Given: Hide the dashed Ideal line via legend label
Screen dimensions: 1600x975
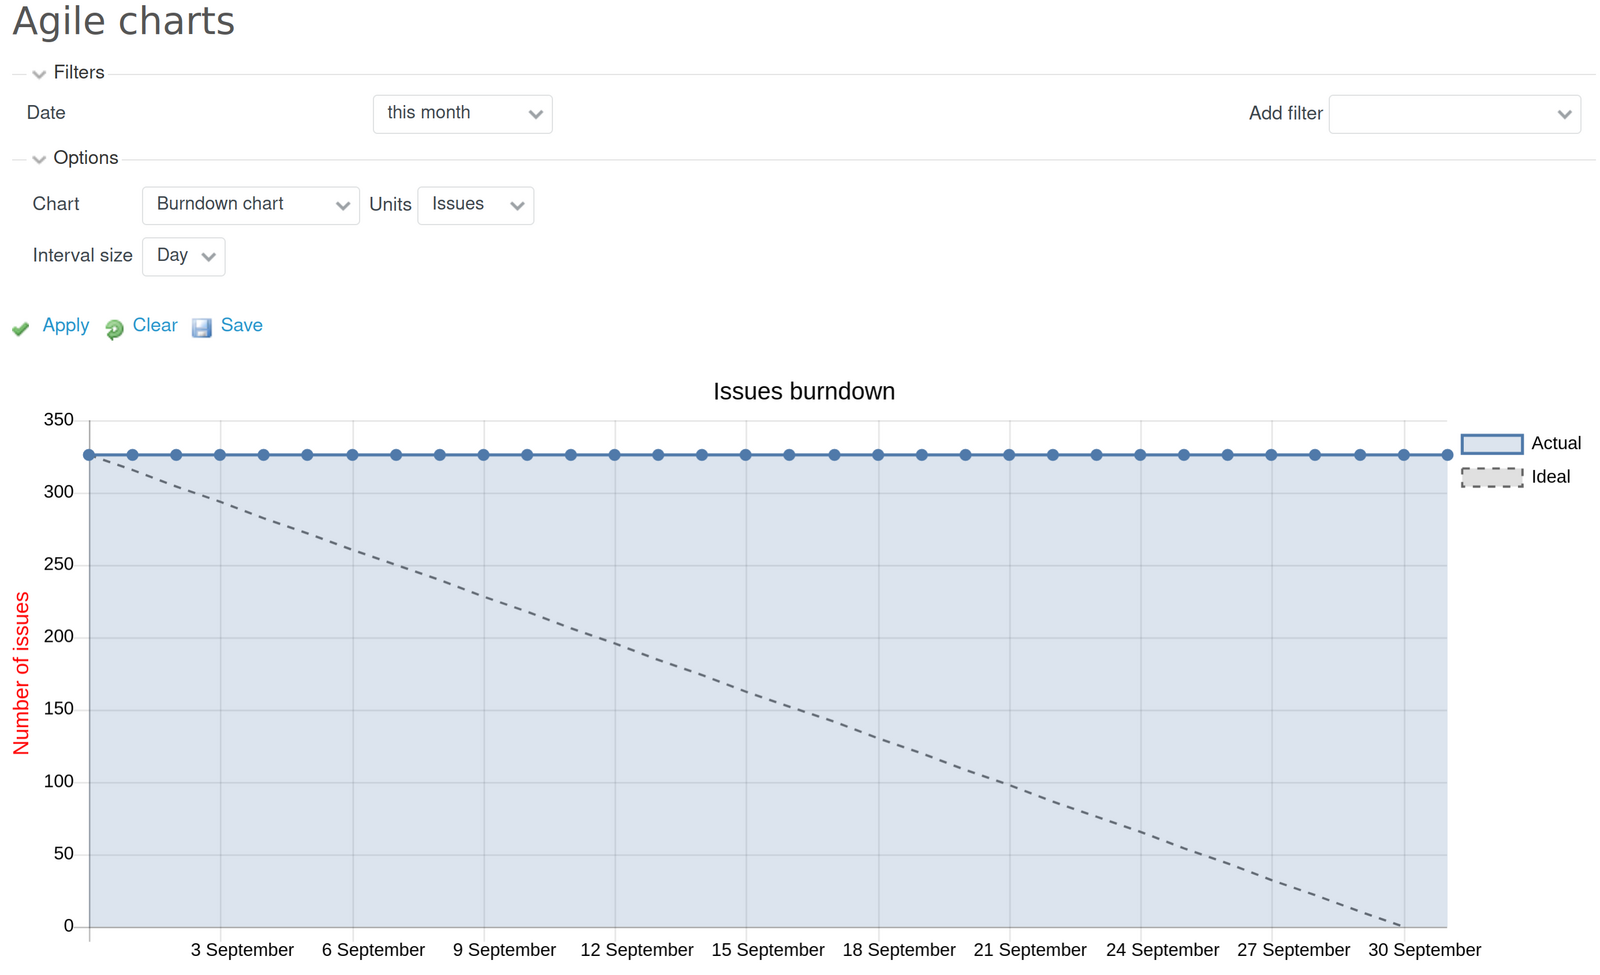Looking at the screenshot, I should coord(1550,477).
